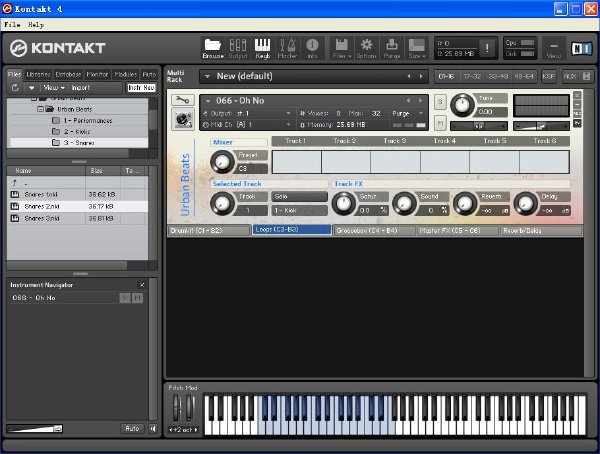Solo the 066 - Oh No instrument
Image resolution: width=600 pixels, height=454 pixels.
[x=440, y=101]
